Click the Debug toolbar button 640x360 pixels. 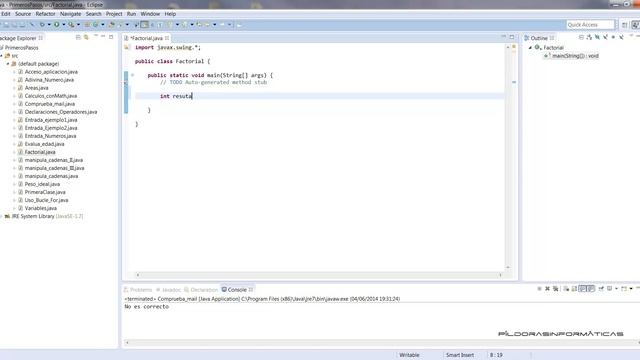point(42,24)
